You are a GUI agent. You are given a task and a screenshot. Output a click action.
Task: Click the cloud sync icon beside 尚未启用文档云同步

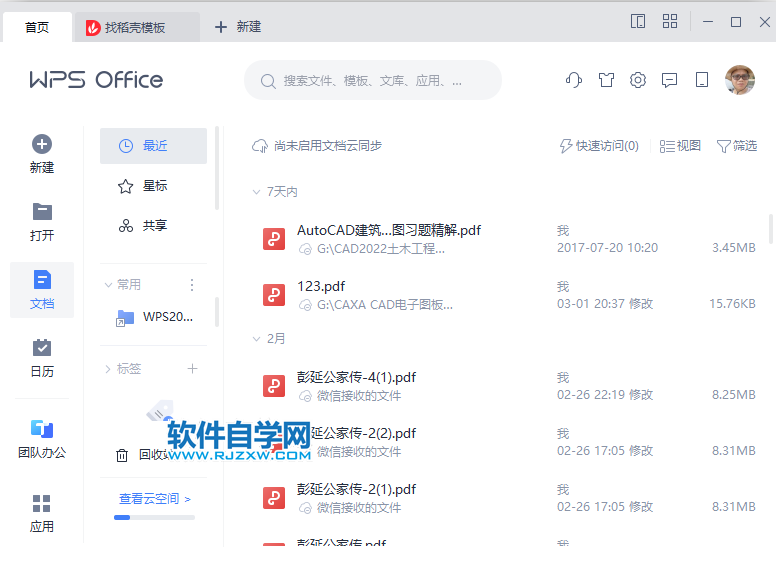(x=260, y=146)
